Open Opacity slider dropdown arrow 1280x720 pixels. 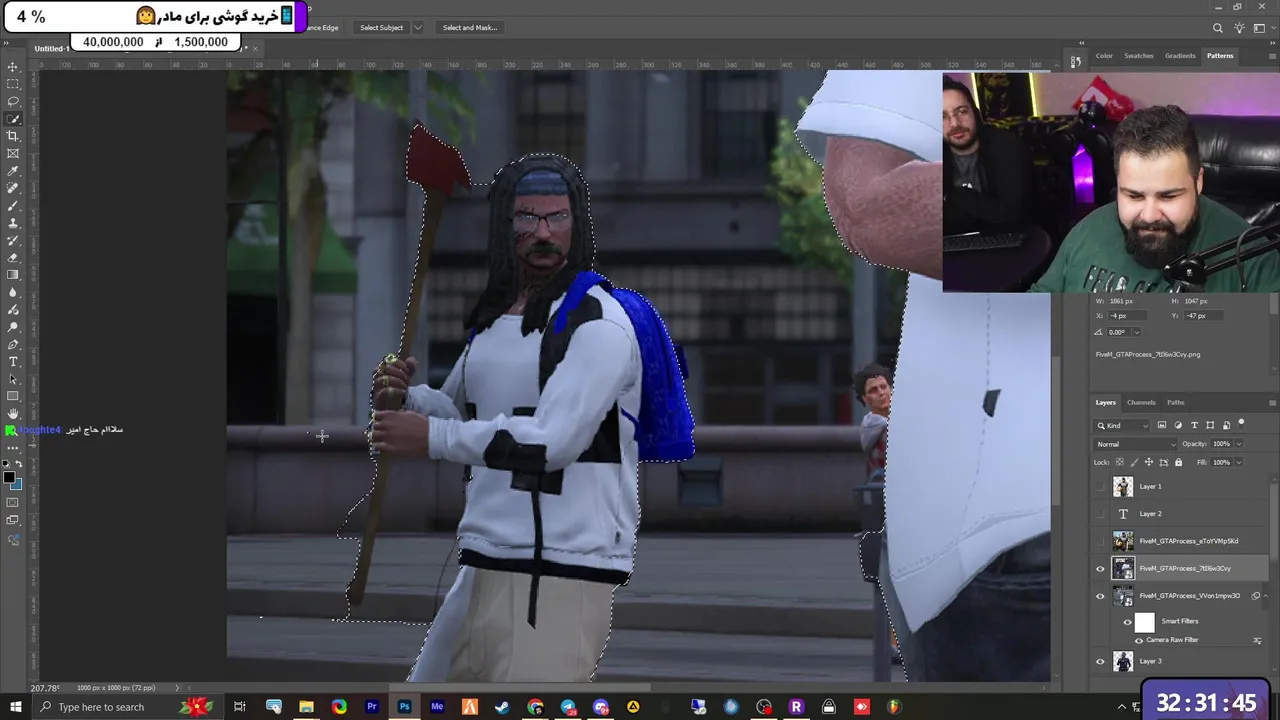point(1238,444)
